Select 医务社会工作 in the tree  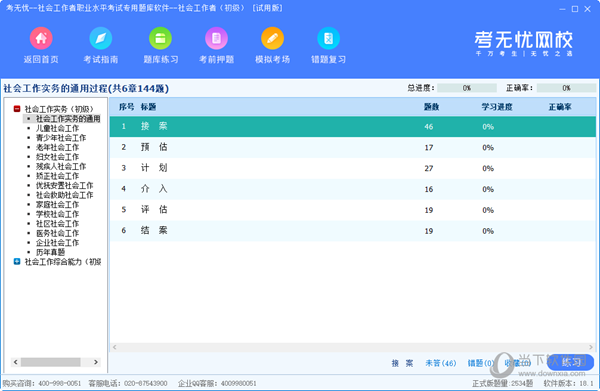coord(57,233)
